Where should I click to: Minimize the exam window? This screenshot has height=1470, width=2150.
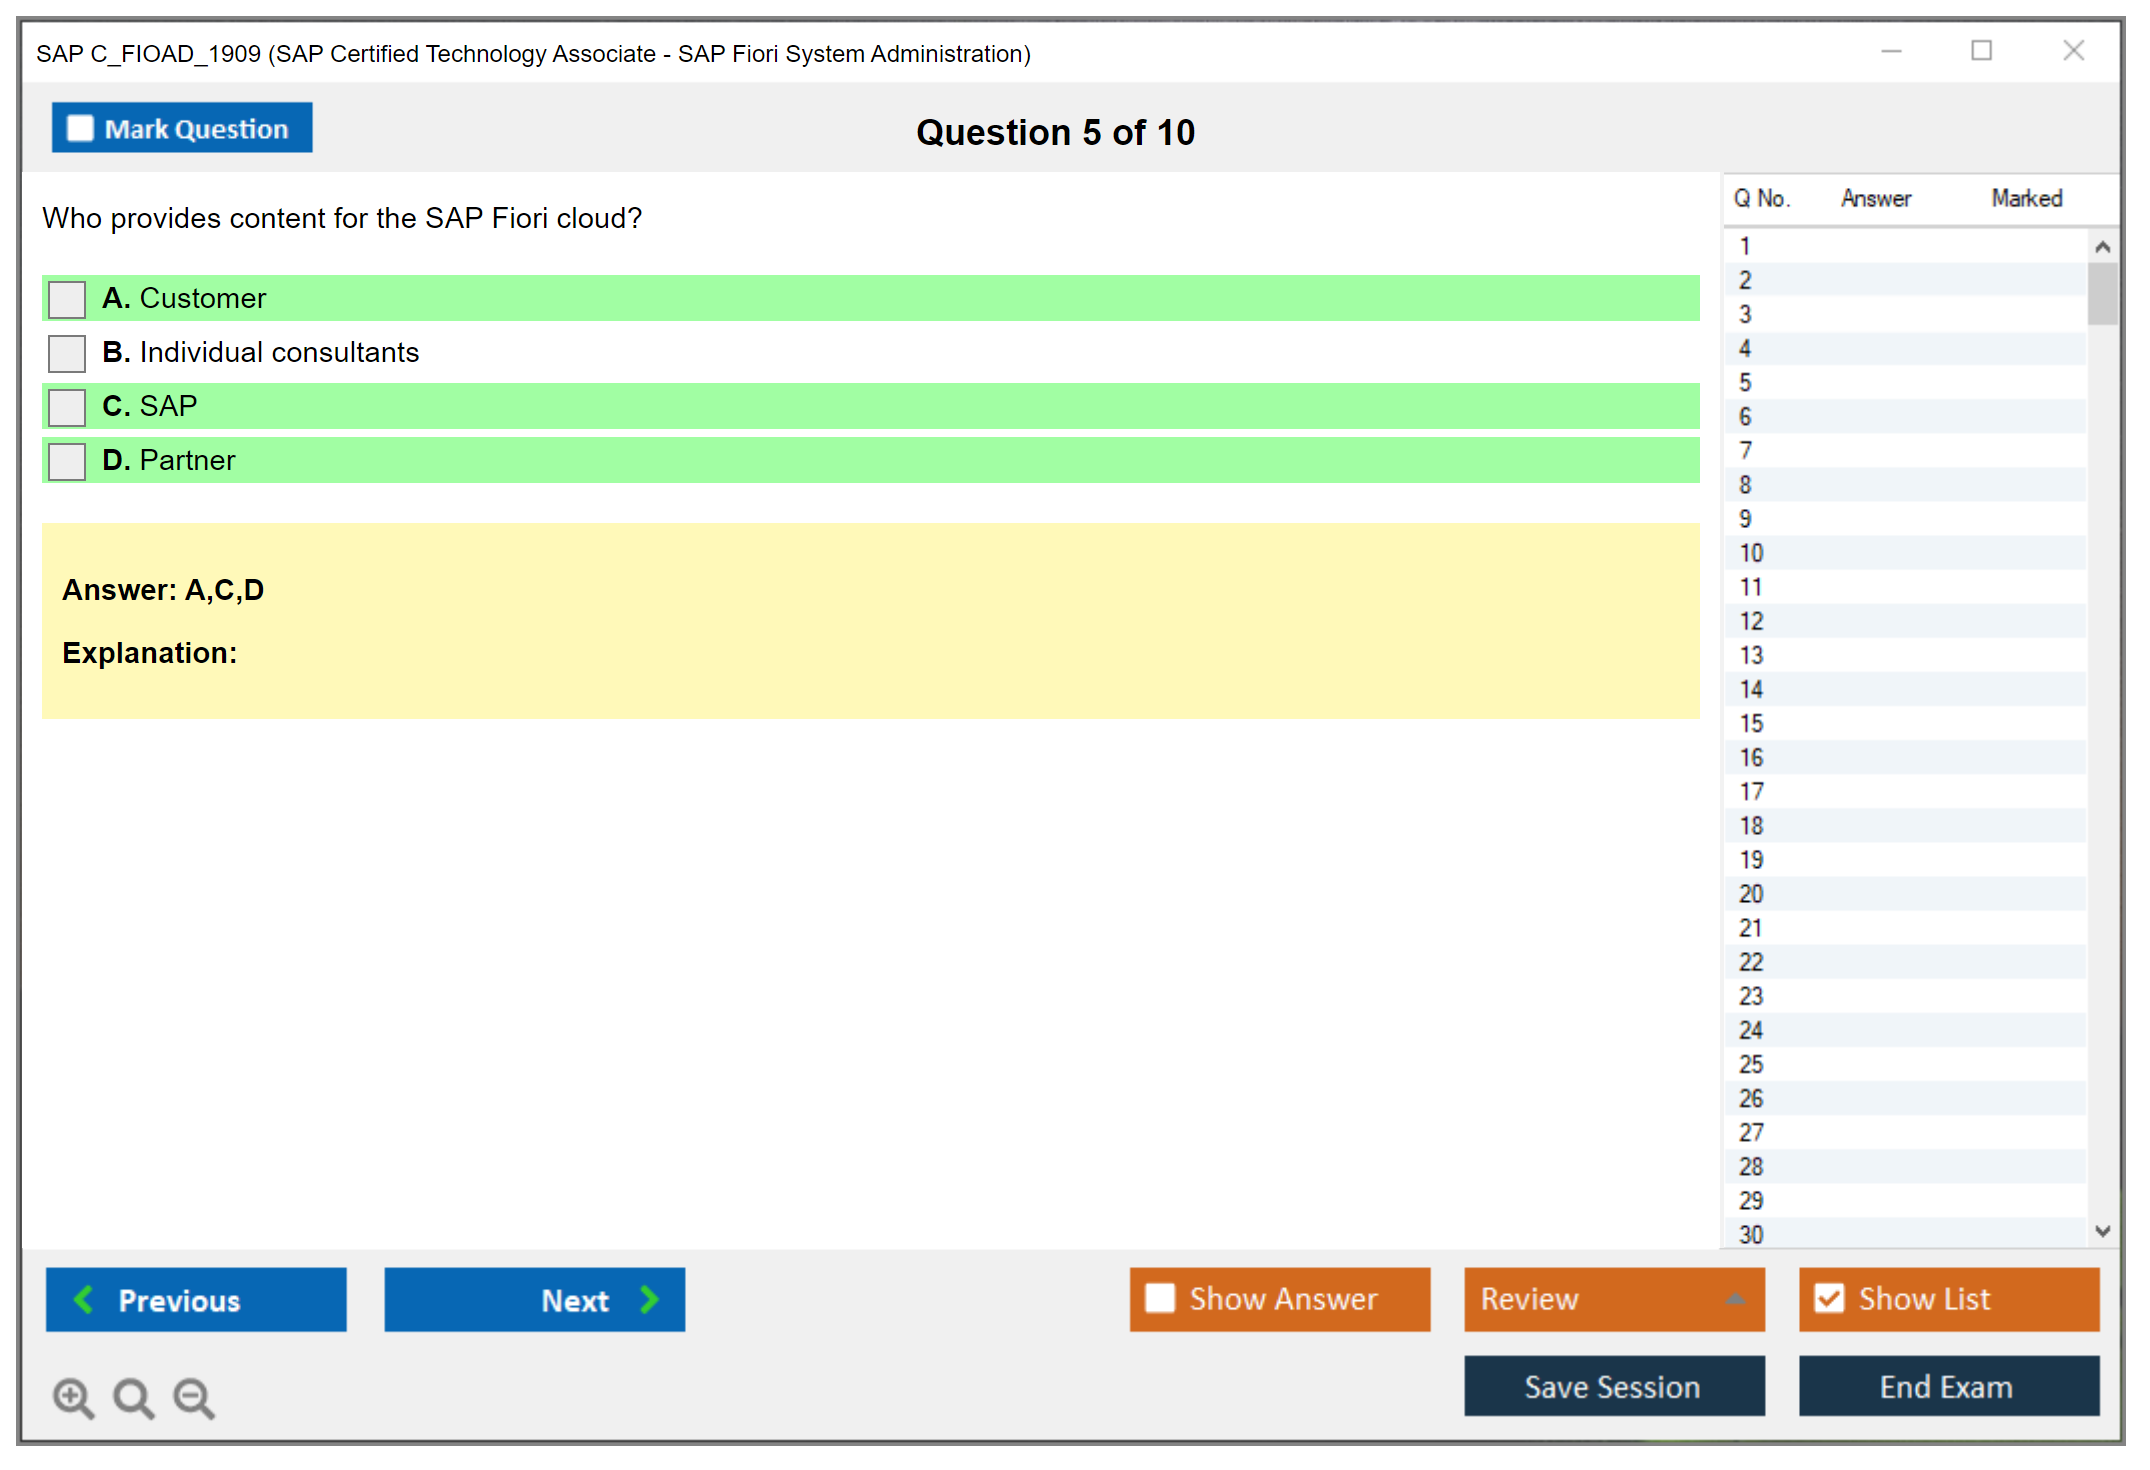[1891, 51]
